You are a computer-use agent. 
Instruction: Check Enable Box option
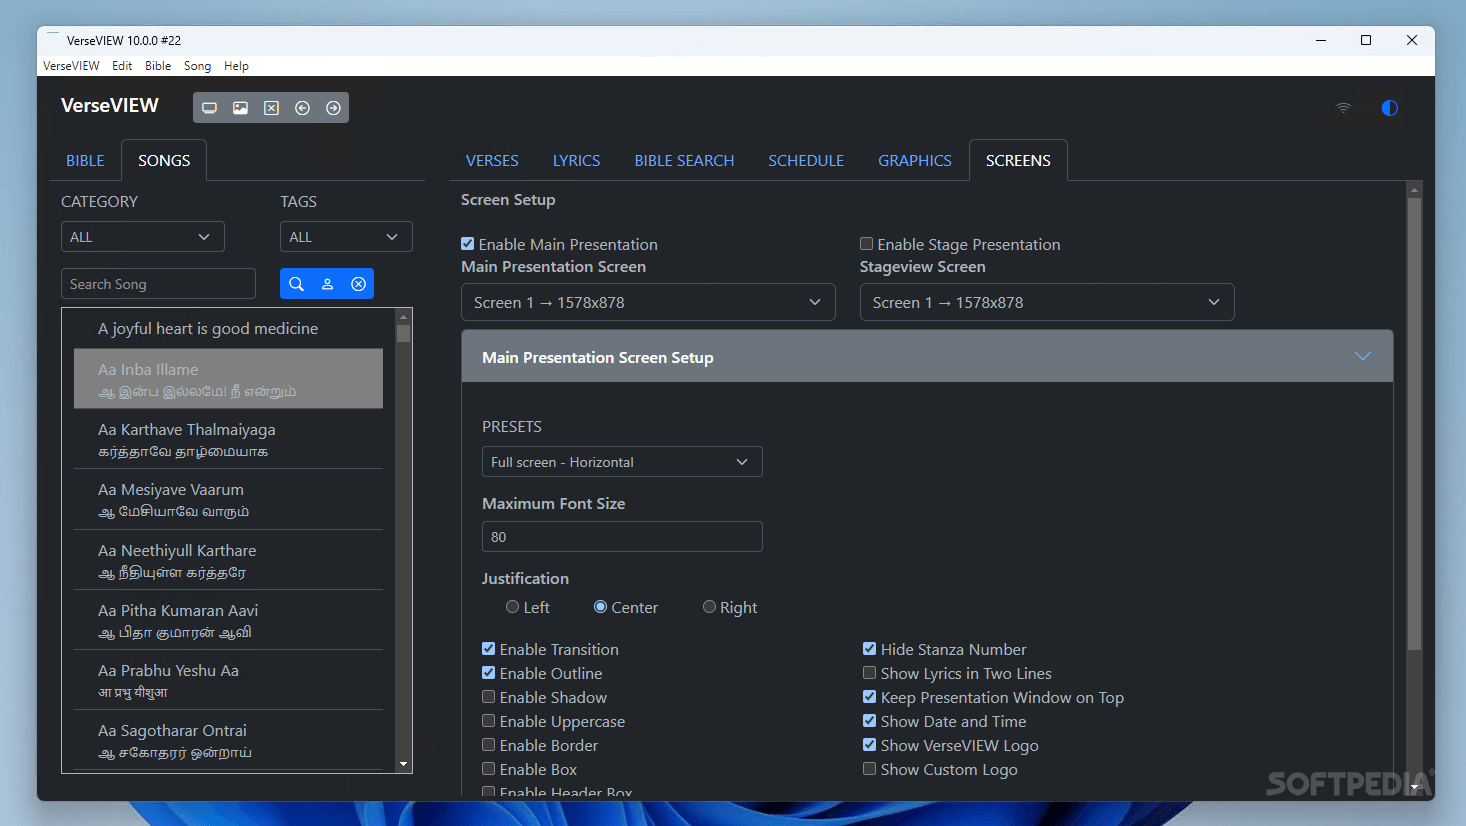[488, 769]
